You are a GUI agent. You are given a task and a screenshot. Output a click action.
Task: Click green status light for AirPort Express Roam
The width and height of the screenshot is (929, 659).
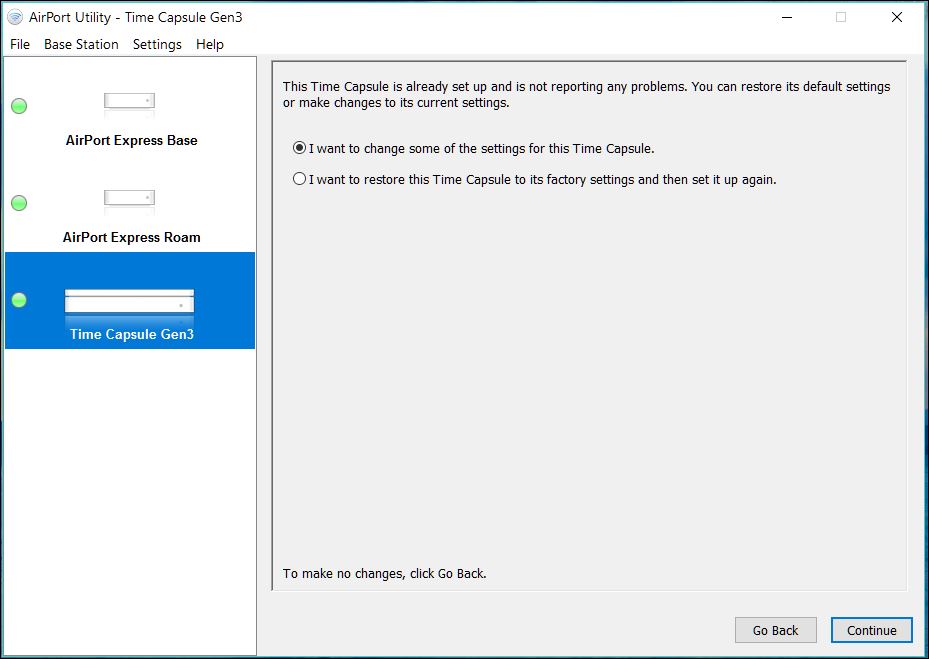19,203
